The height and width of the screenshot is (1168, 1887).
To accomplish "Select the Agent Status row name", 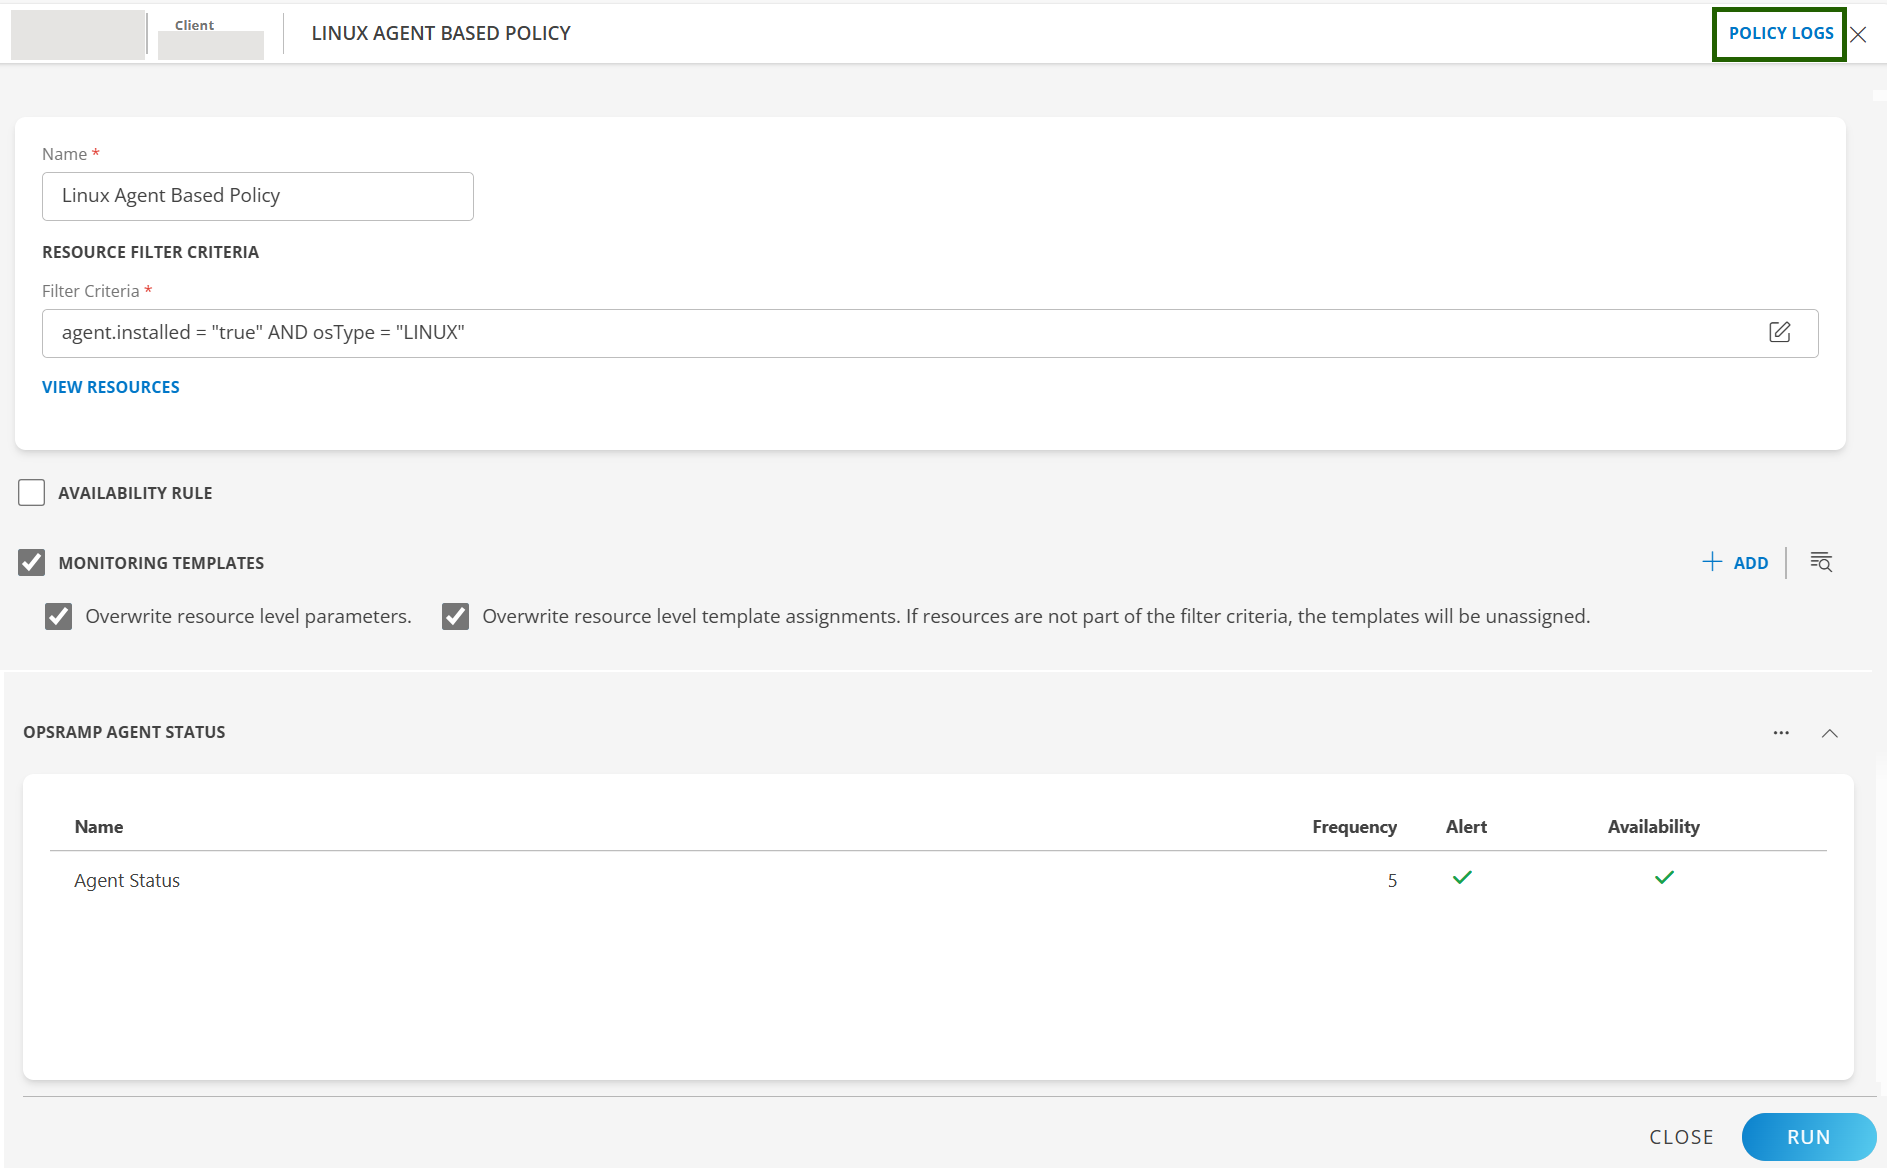I will (x=127, y=881).
